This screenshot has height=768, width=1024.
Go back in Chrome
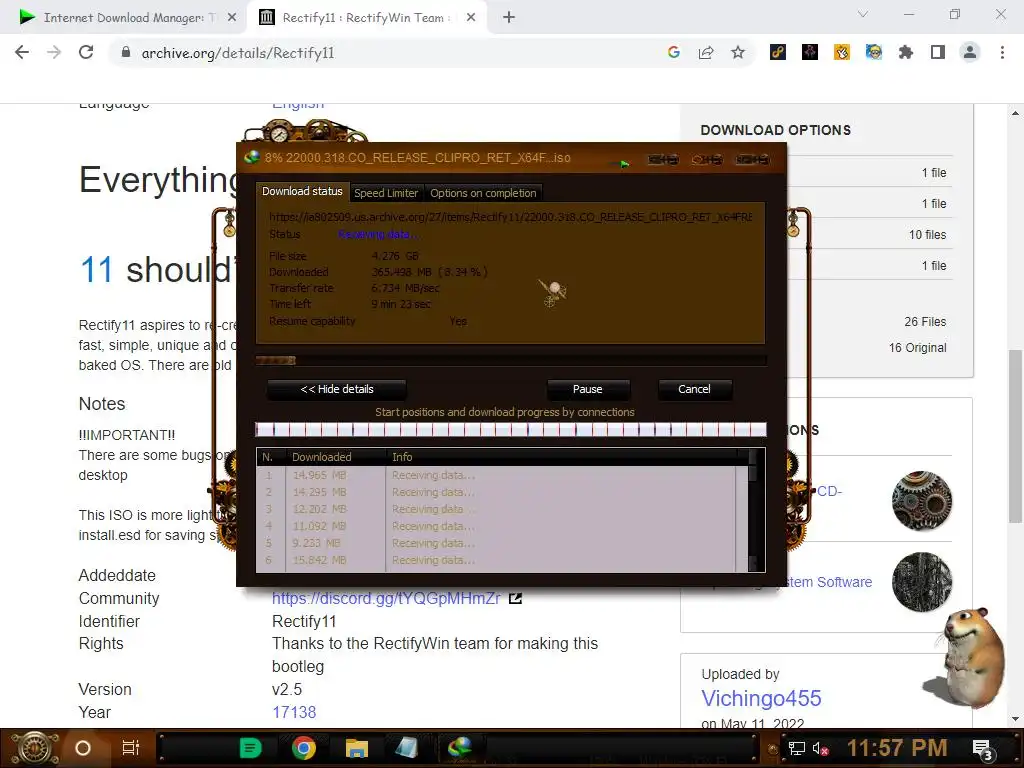(x=22, y=52)
